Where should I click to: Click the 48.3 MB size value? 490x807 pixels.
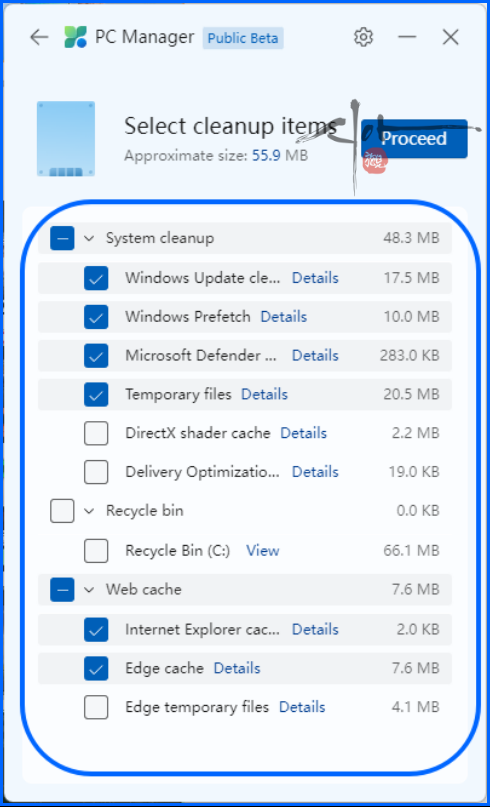click(411, 238)
